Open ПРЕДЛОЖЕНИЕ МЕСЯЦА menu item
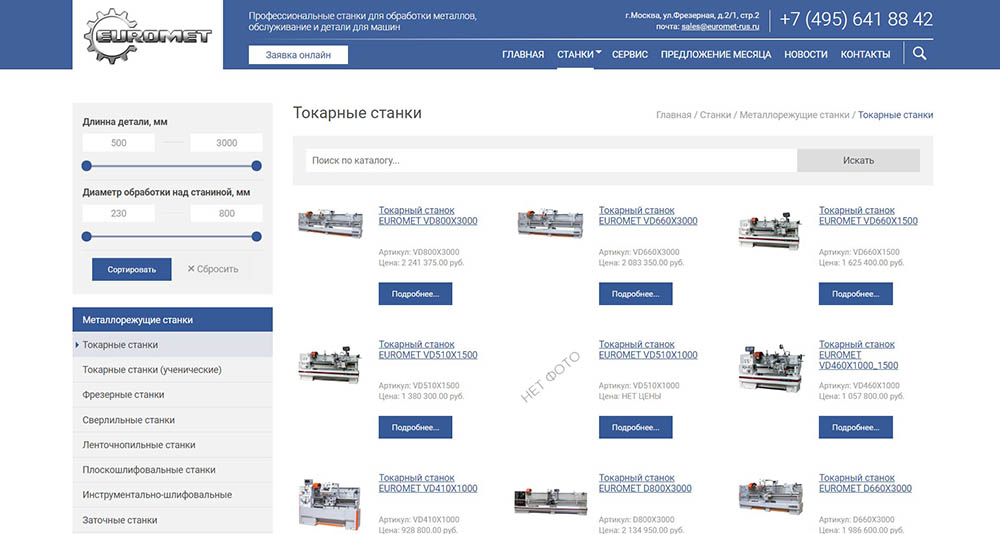This screenshot has width=1000, height=534. [716, 55]
